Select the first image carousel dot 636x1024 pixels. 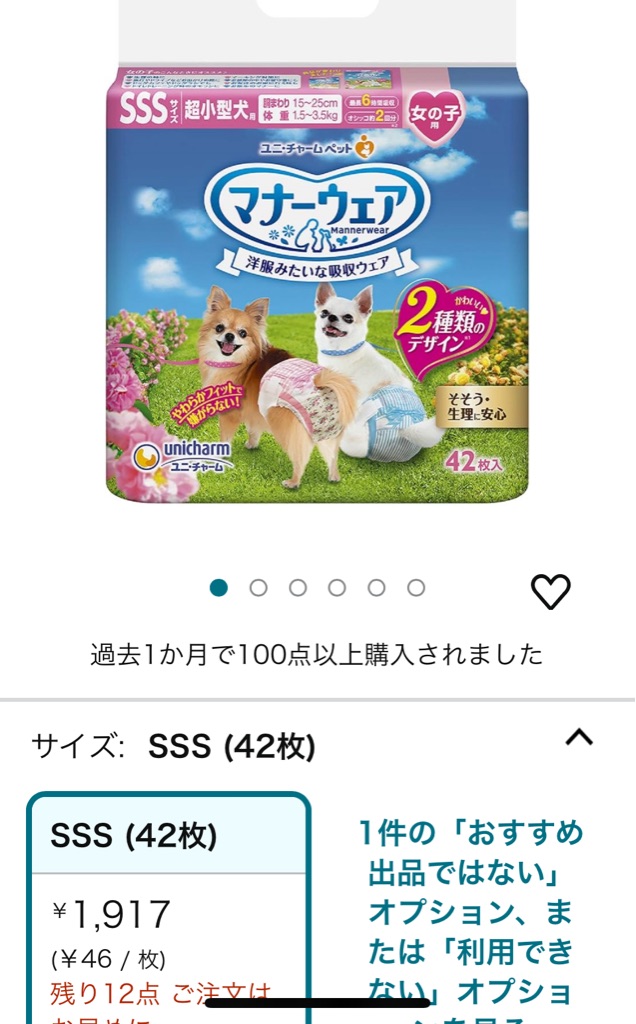tap(219, 588)
